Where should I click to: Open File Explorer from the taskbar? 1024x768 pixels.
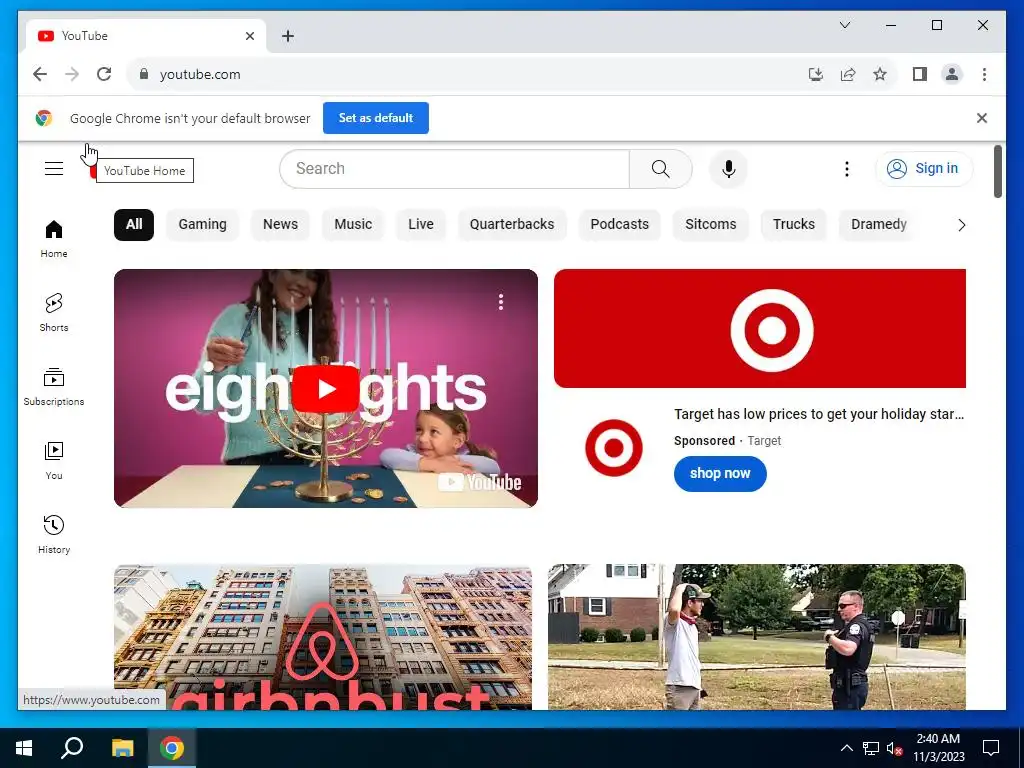click(x=122, y=748)
